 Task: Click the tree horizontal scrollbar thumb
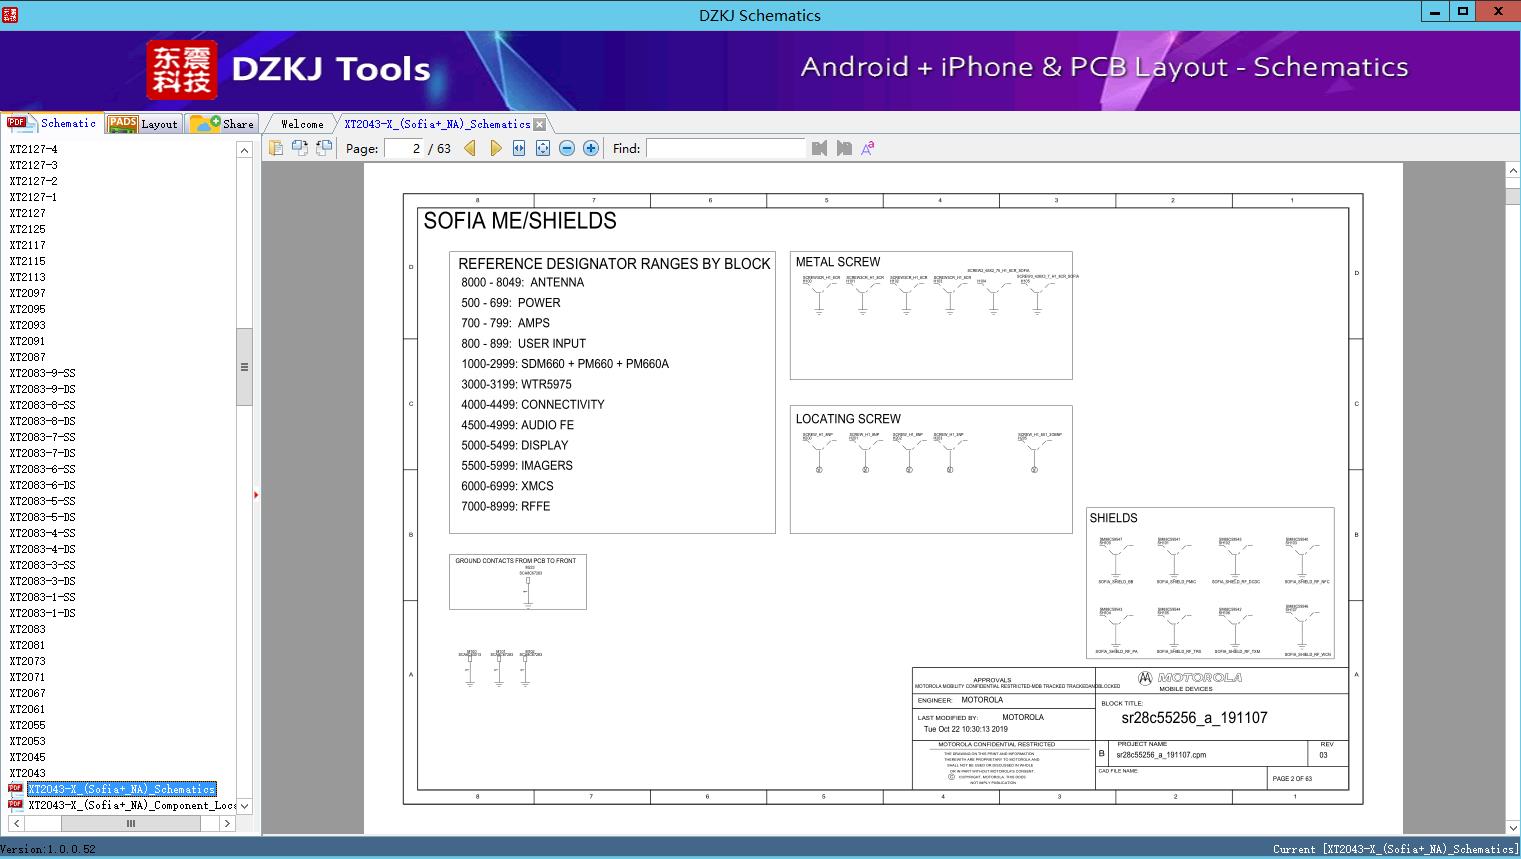131,823
